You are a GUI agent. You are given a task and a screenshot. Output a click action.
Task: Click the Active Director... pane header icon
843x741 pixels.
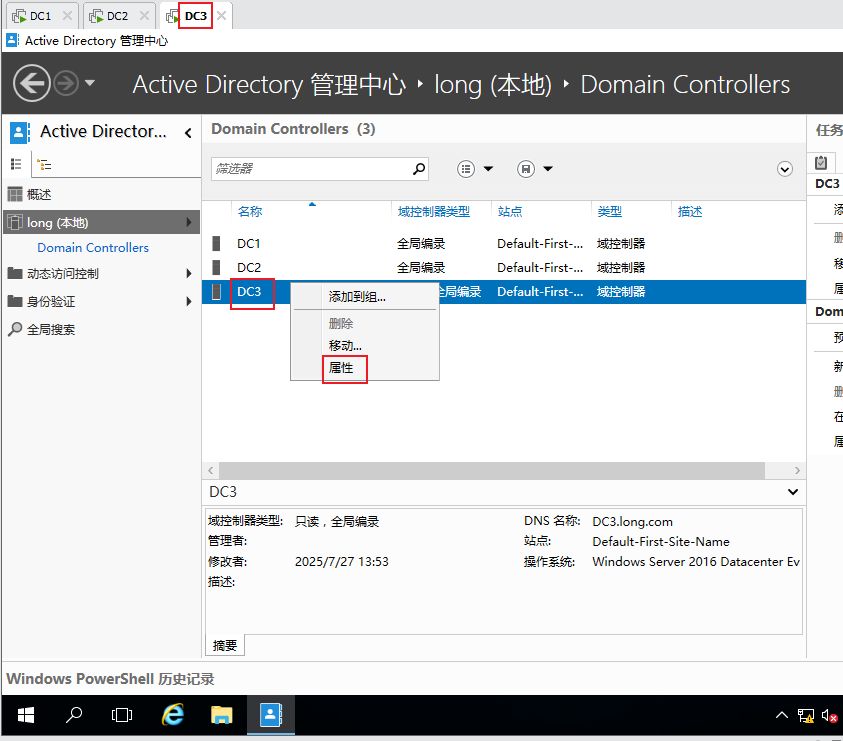19,132
